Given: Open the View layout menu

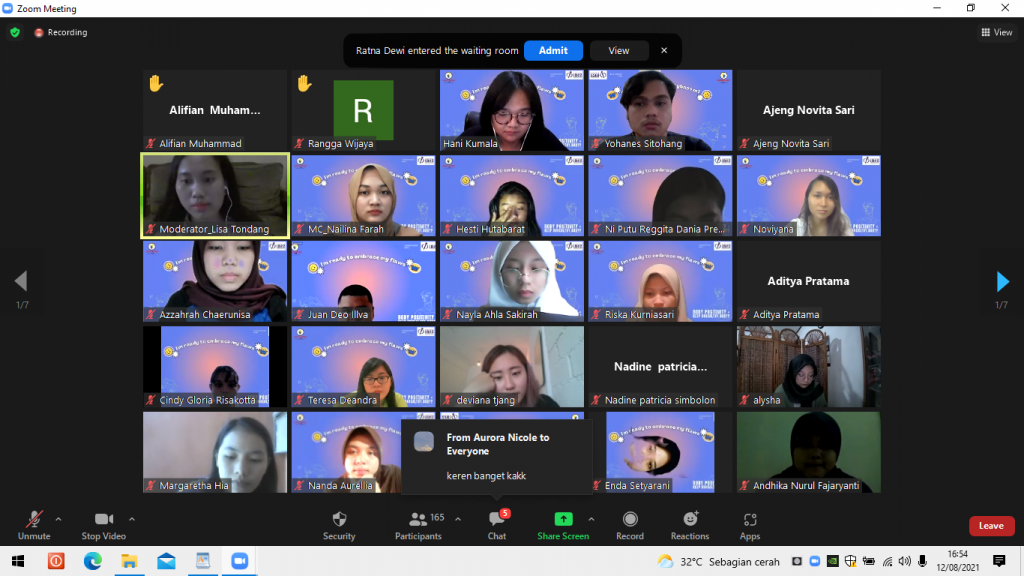Looking at the screenshot, I should 997,32.
